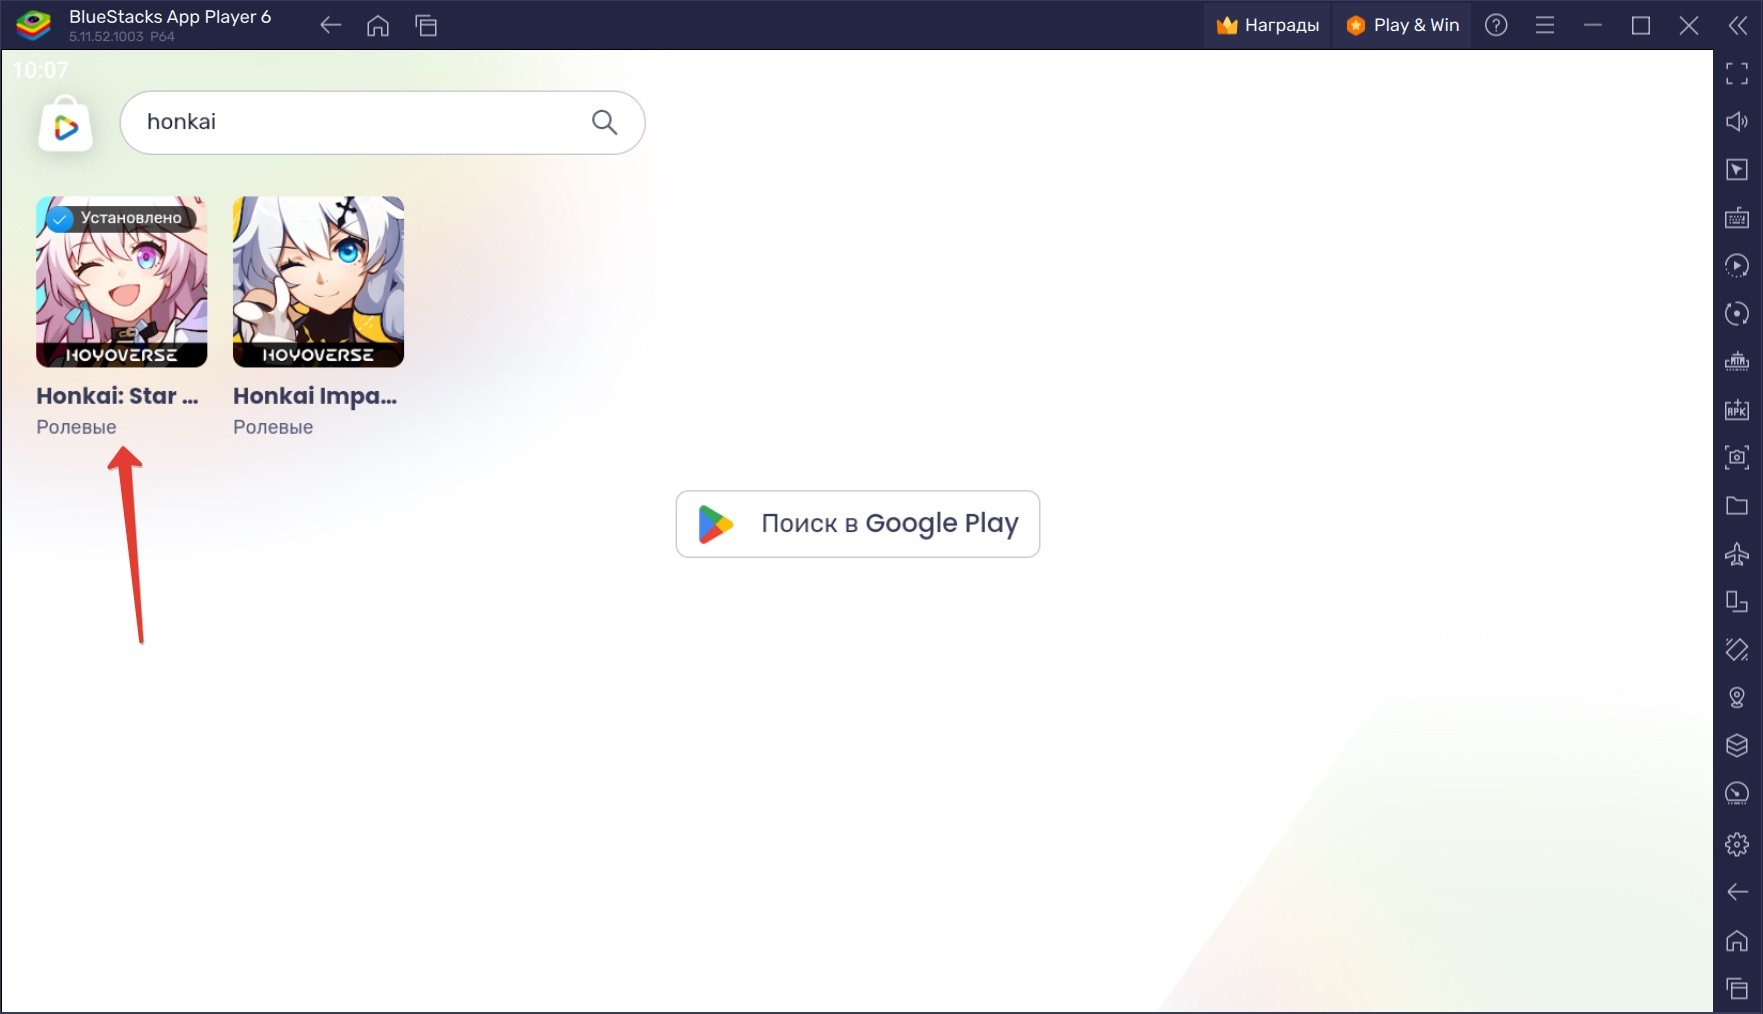Open media folder icon in sidebar
Screen dimensions: 1763x1014
click(1737, 505)
